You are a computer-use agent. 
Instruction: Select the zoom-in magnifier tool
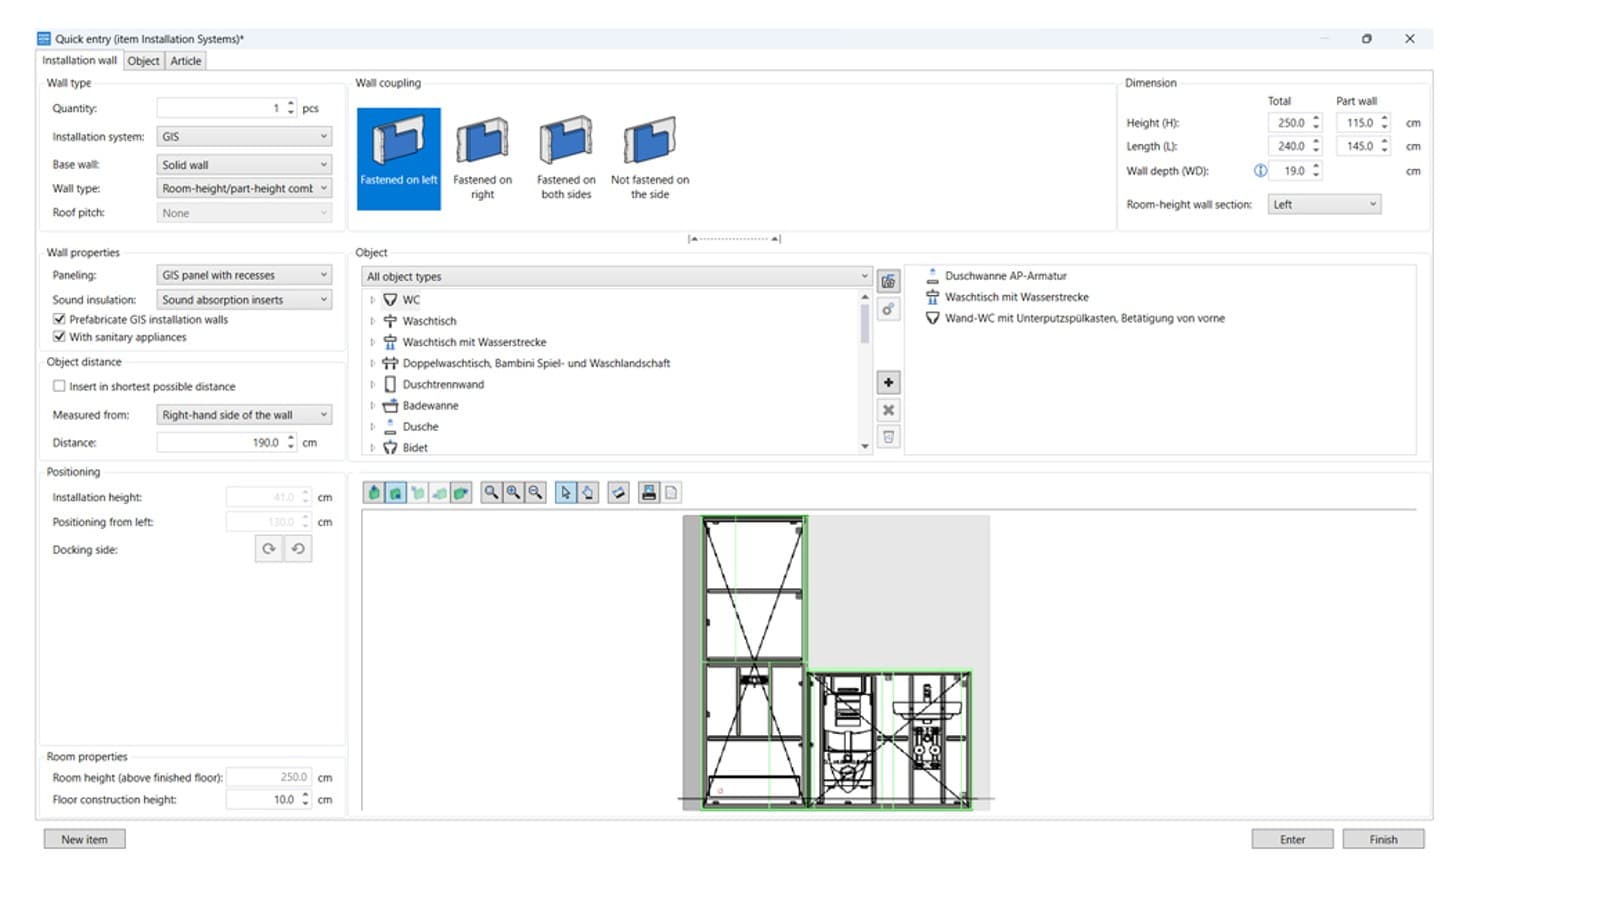click(x=512, y=492)
